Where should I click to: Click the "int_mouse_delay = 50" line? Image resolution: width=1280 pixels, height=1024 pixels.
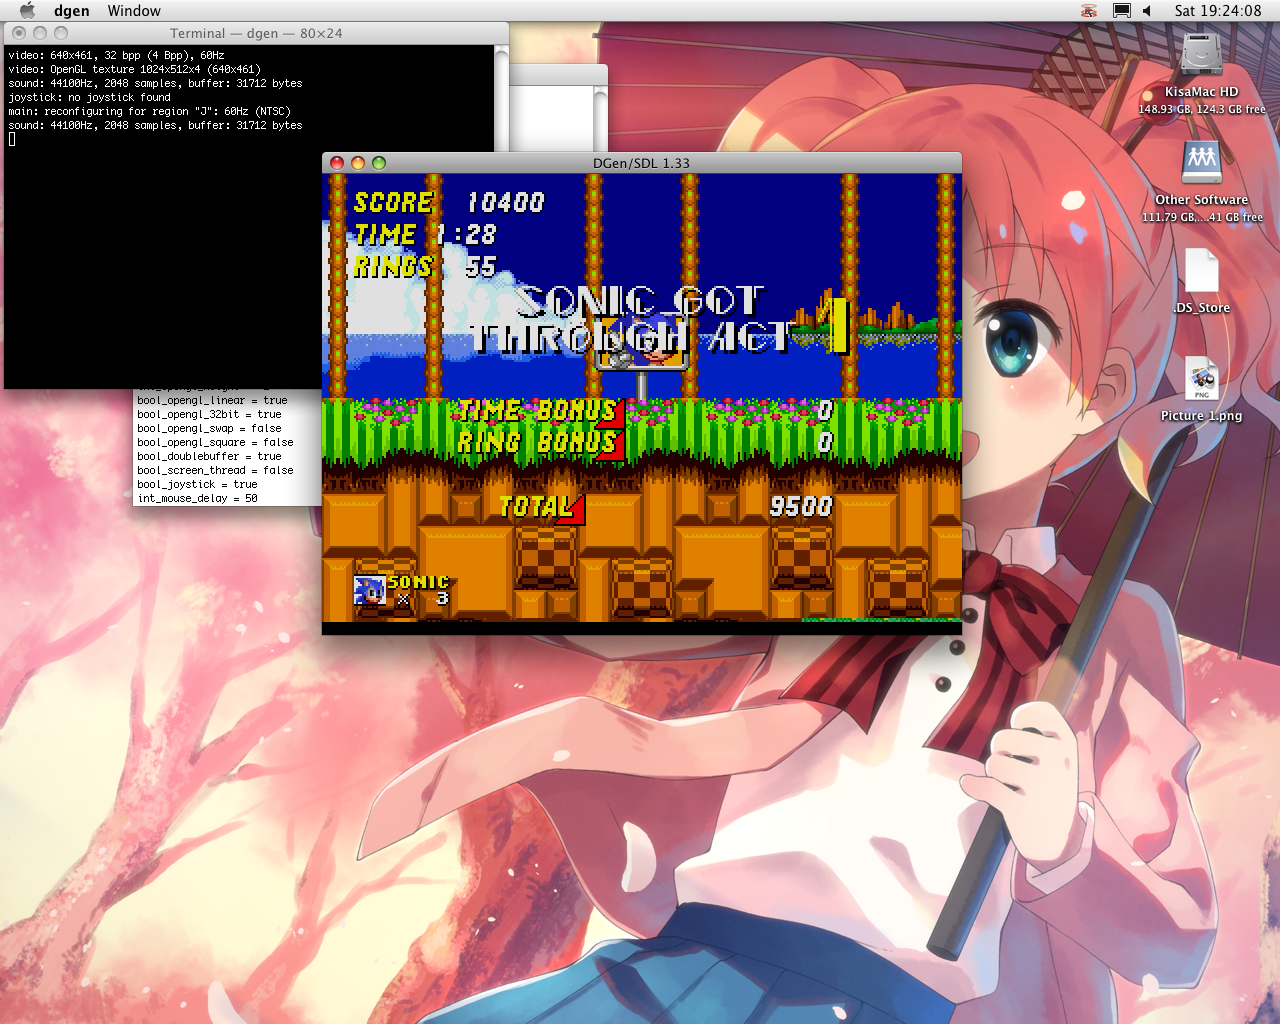pos(197,498)
